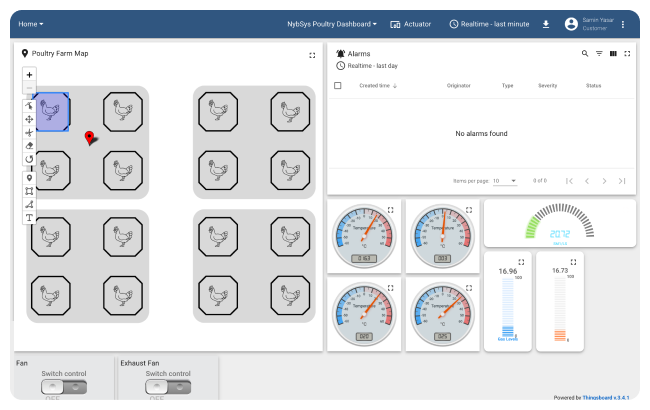Click the Poultry Farm Map pin icon
Image resolution: width=650 pixels, height=410 pixels.
[25, 53]
